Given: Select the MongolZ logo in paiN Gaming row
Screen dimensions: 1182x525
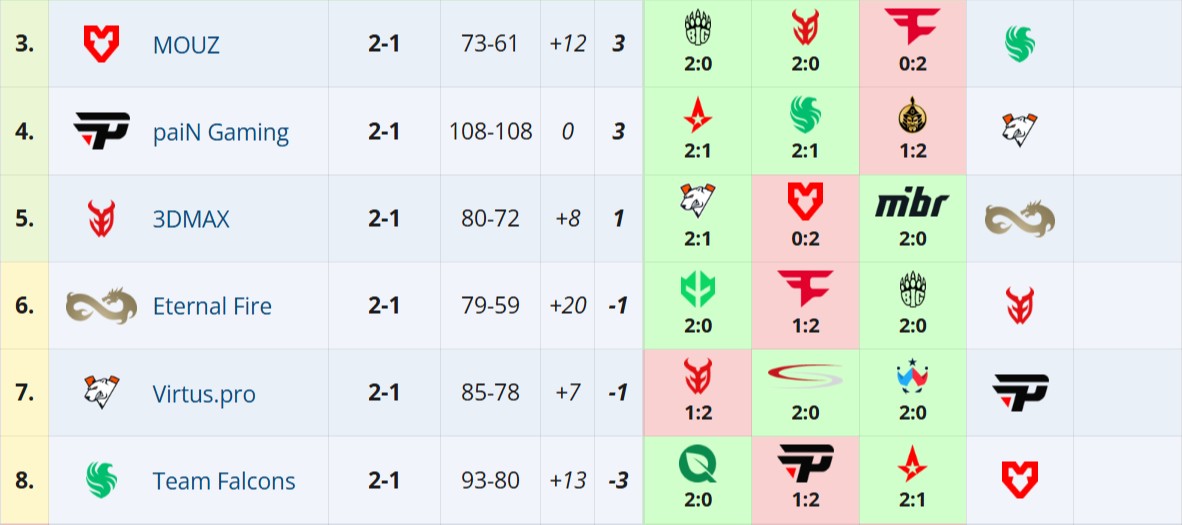Looking at the screenshot, I should [x=912, y=116].
